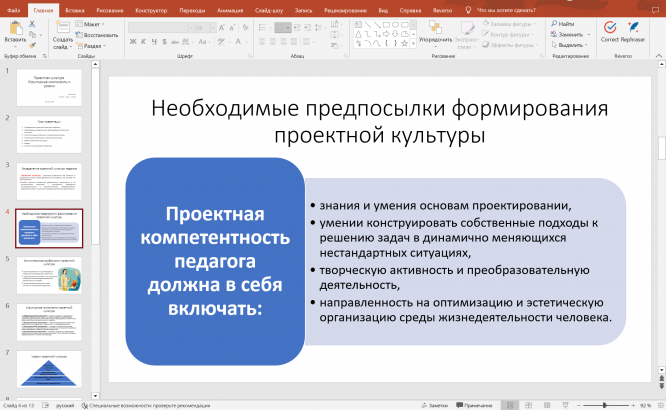Click the Cut scissors icon
The image size is (666, 410).
pyautogui.click(x=32, y=22)
